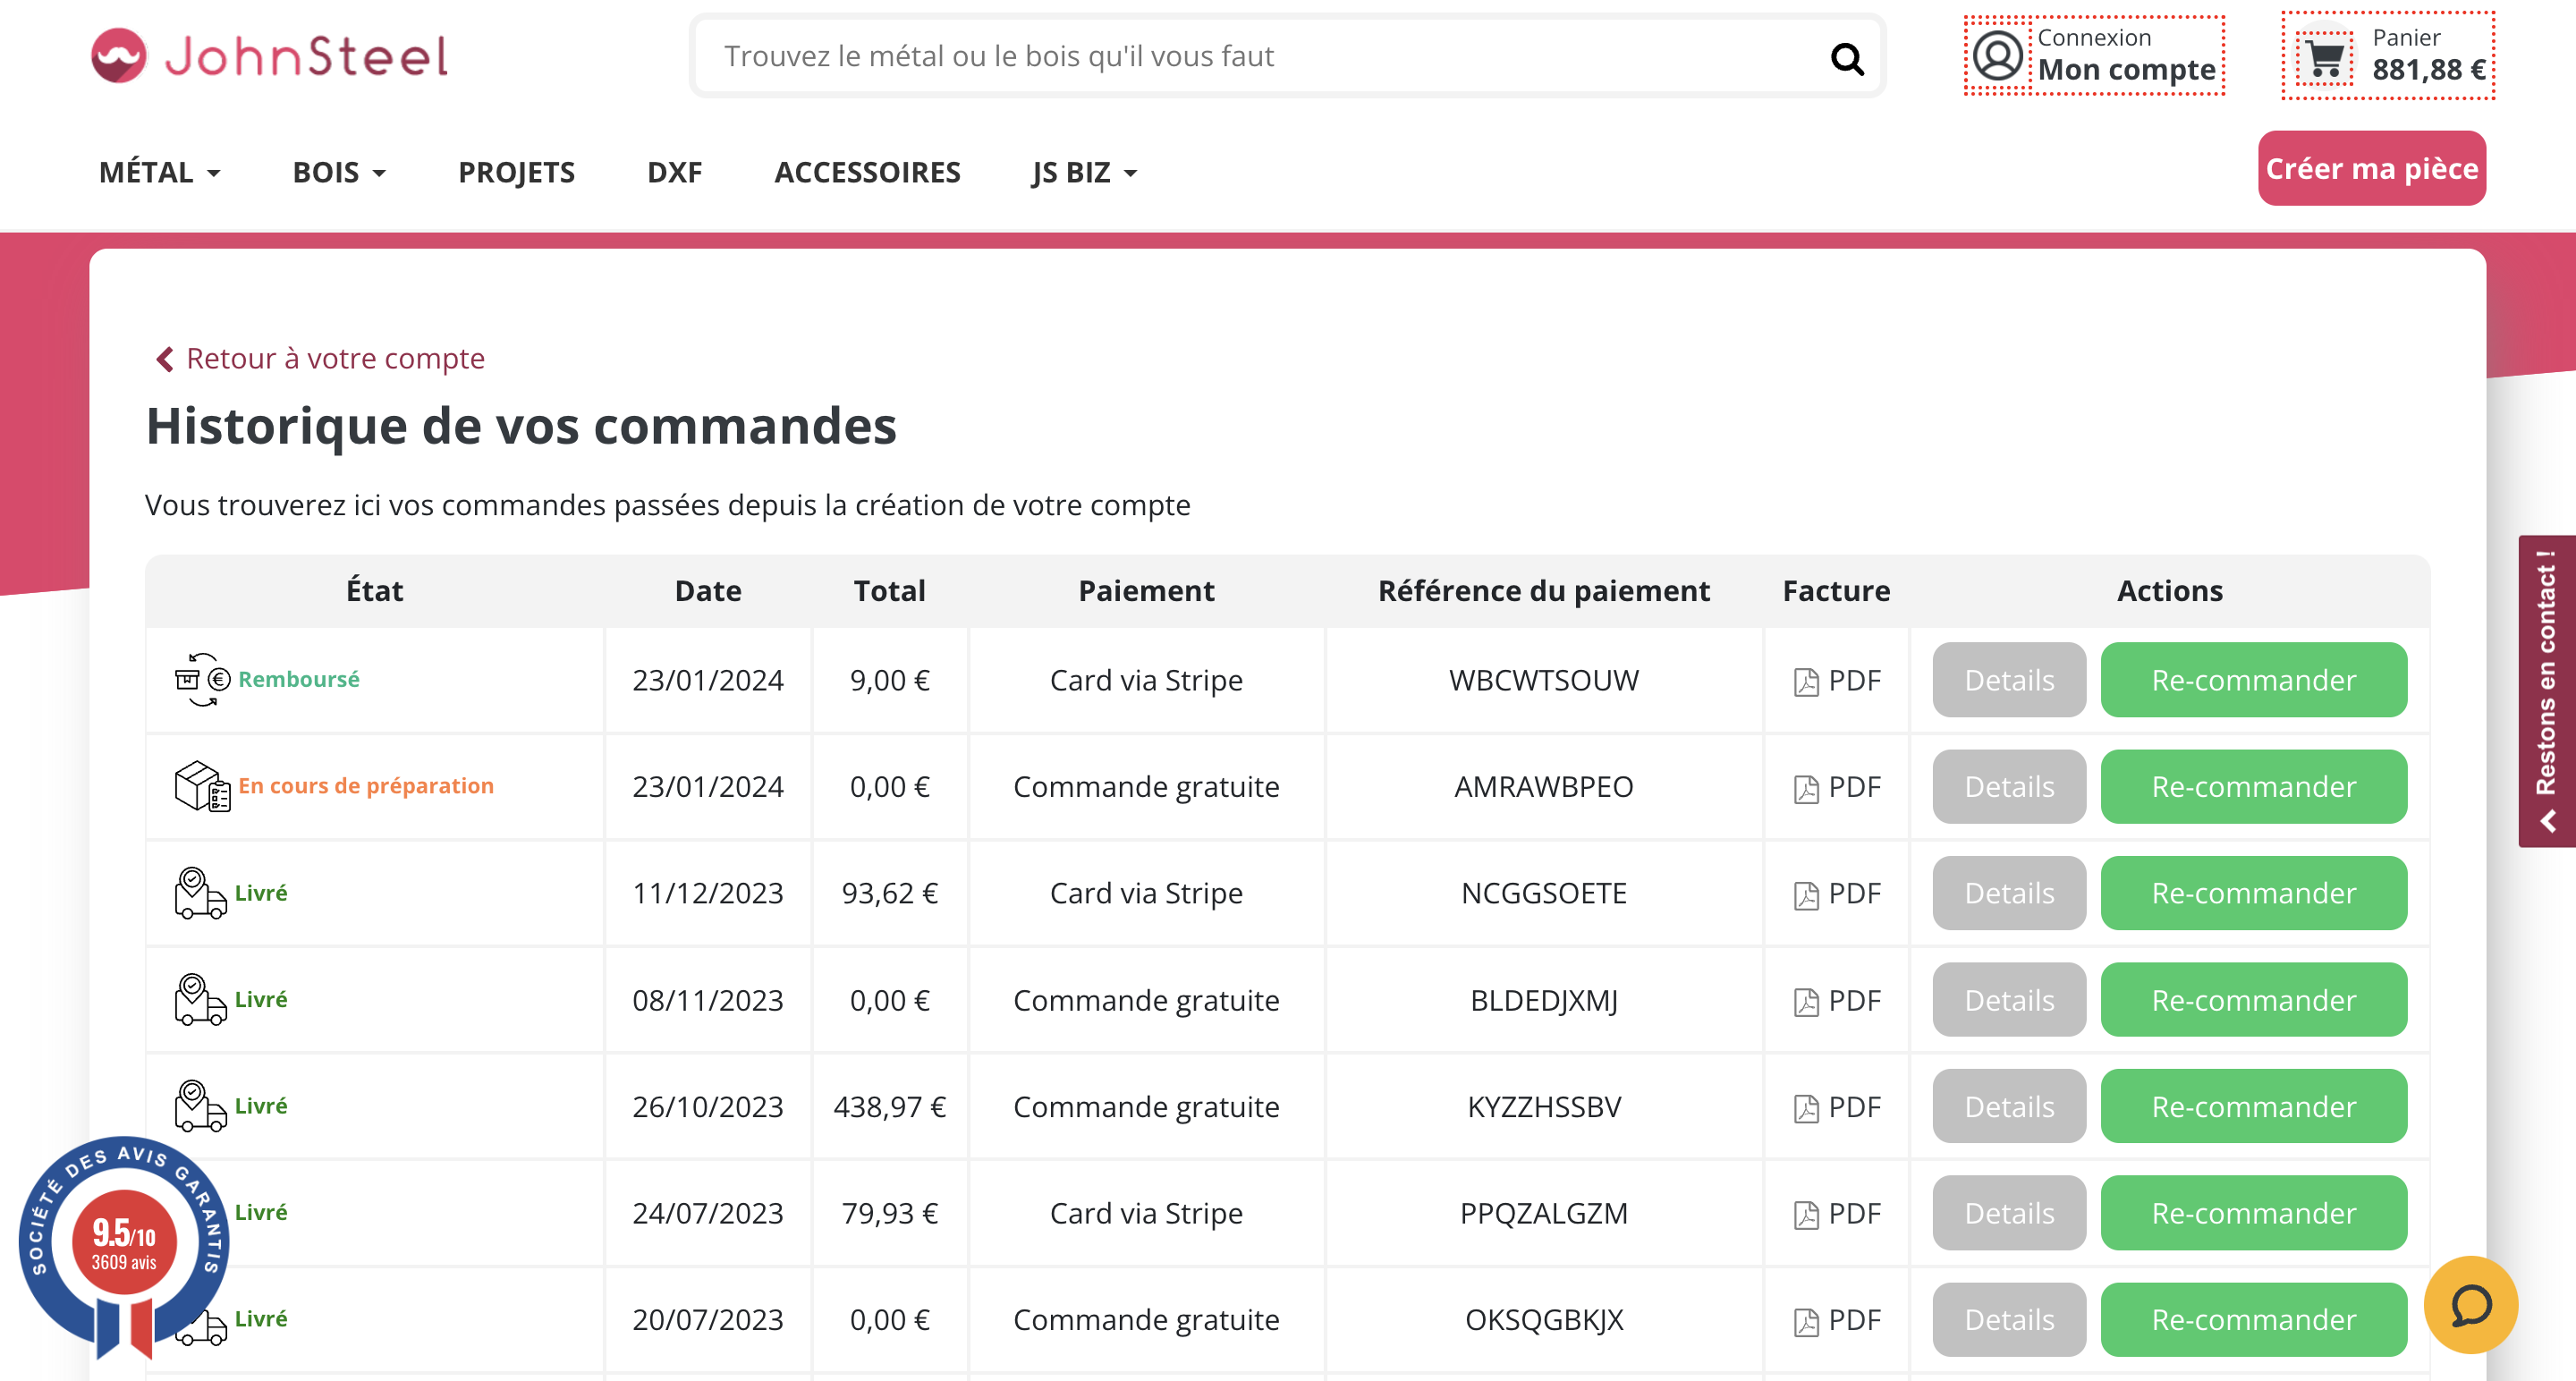The height and width of the screenshot is (1381, 2576).
Task: Re-commander order BLDEDJXMJ
Action: pyautogui.click(x=2253, y=1000)
